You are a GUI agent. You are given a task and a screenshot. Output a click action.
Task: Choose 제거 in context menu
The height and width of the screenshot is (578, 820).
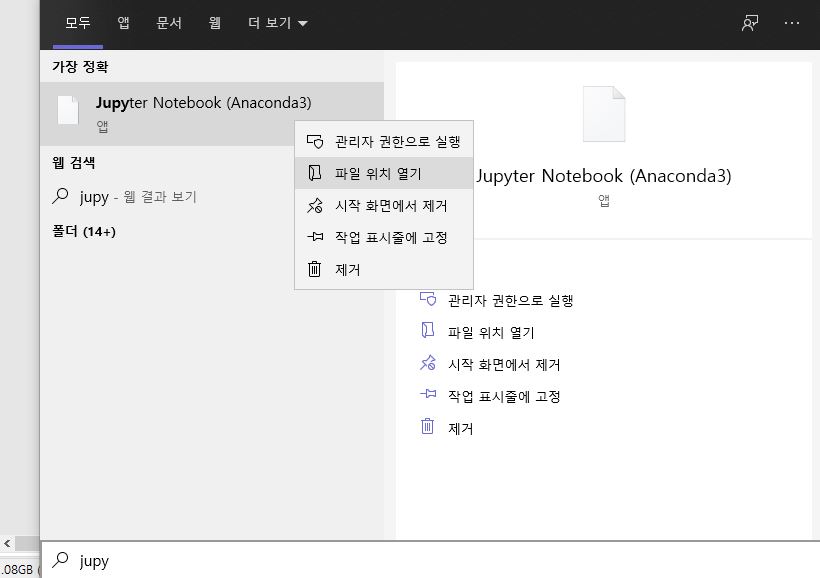384,269
